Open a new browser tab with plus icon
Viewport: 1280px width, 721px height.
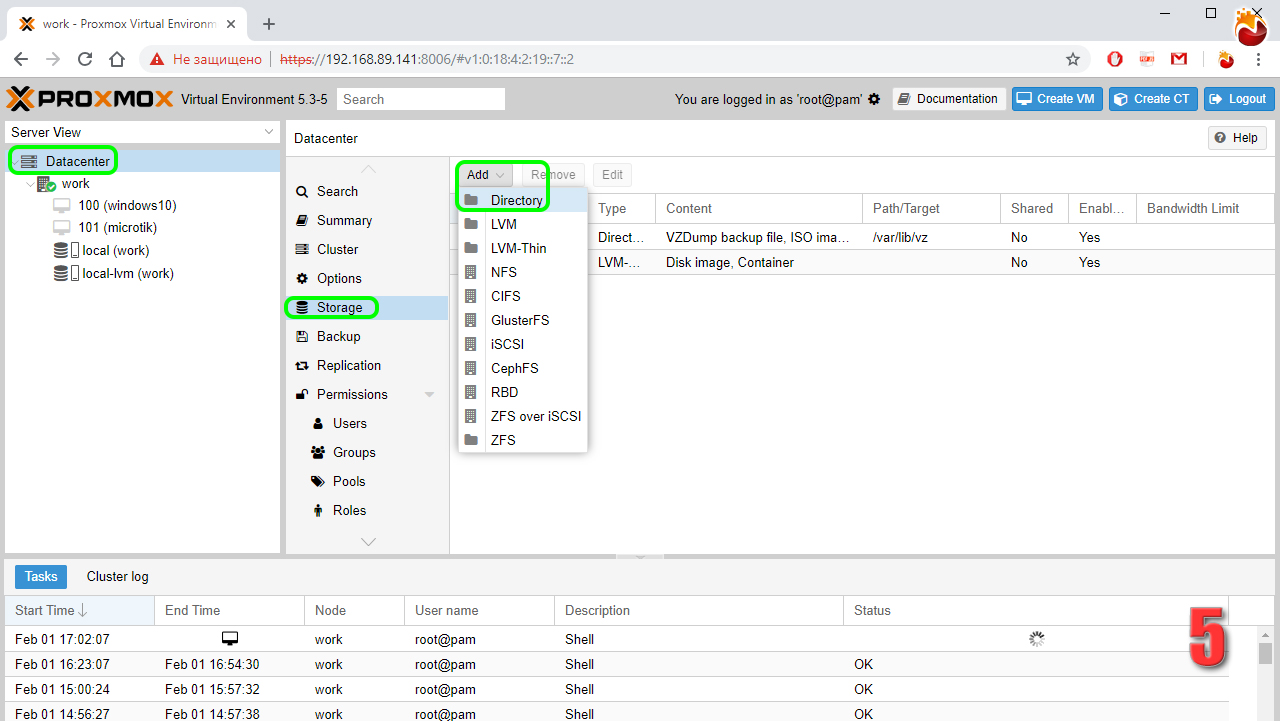pyautogui.click(x=268, y=24)
